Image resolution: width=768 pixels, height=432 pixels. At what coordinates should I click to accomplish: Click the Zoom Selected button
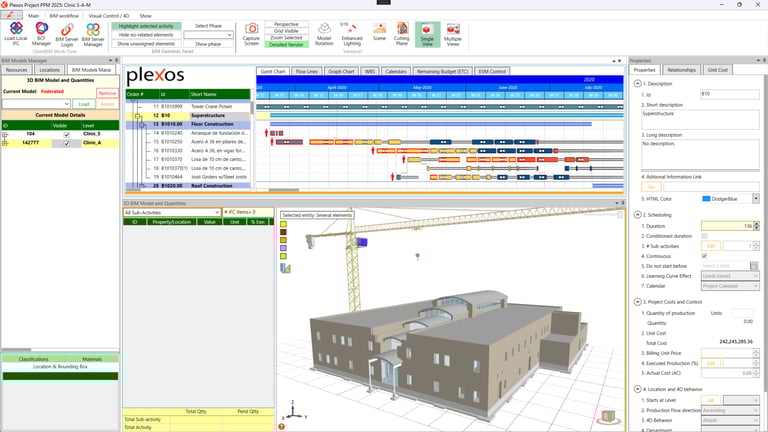tap(287, 38)
